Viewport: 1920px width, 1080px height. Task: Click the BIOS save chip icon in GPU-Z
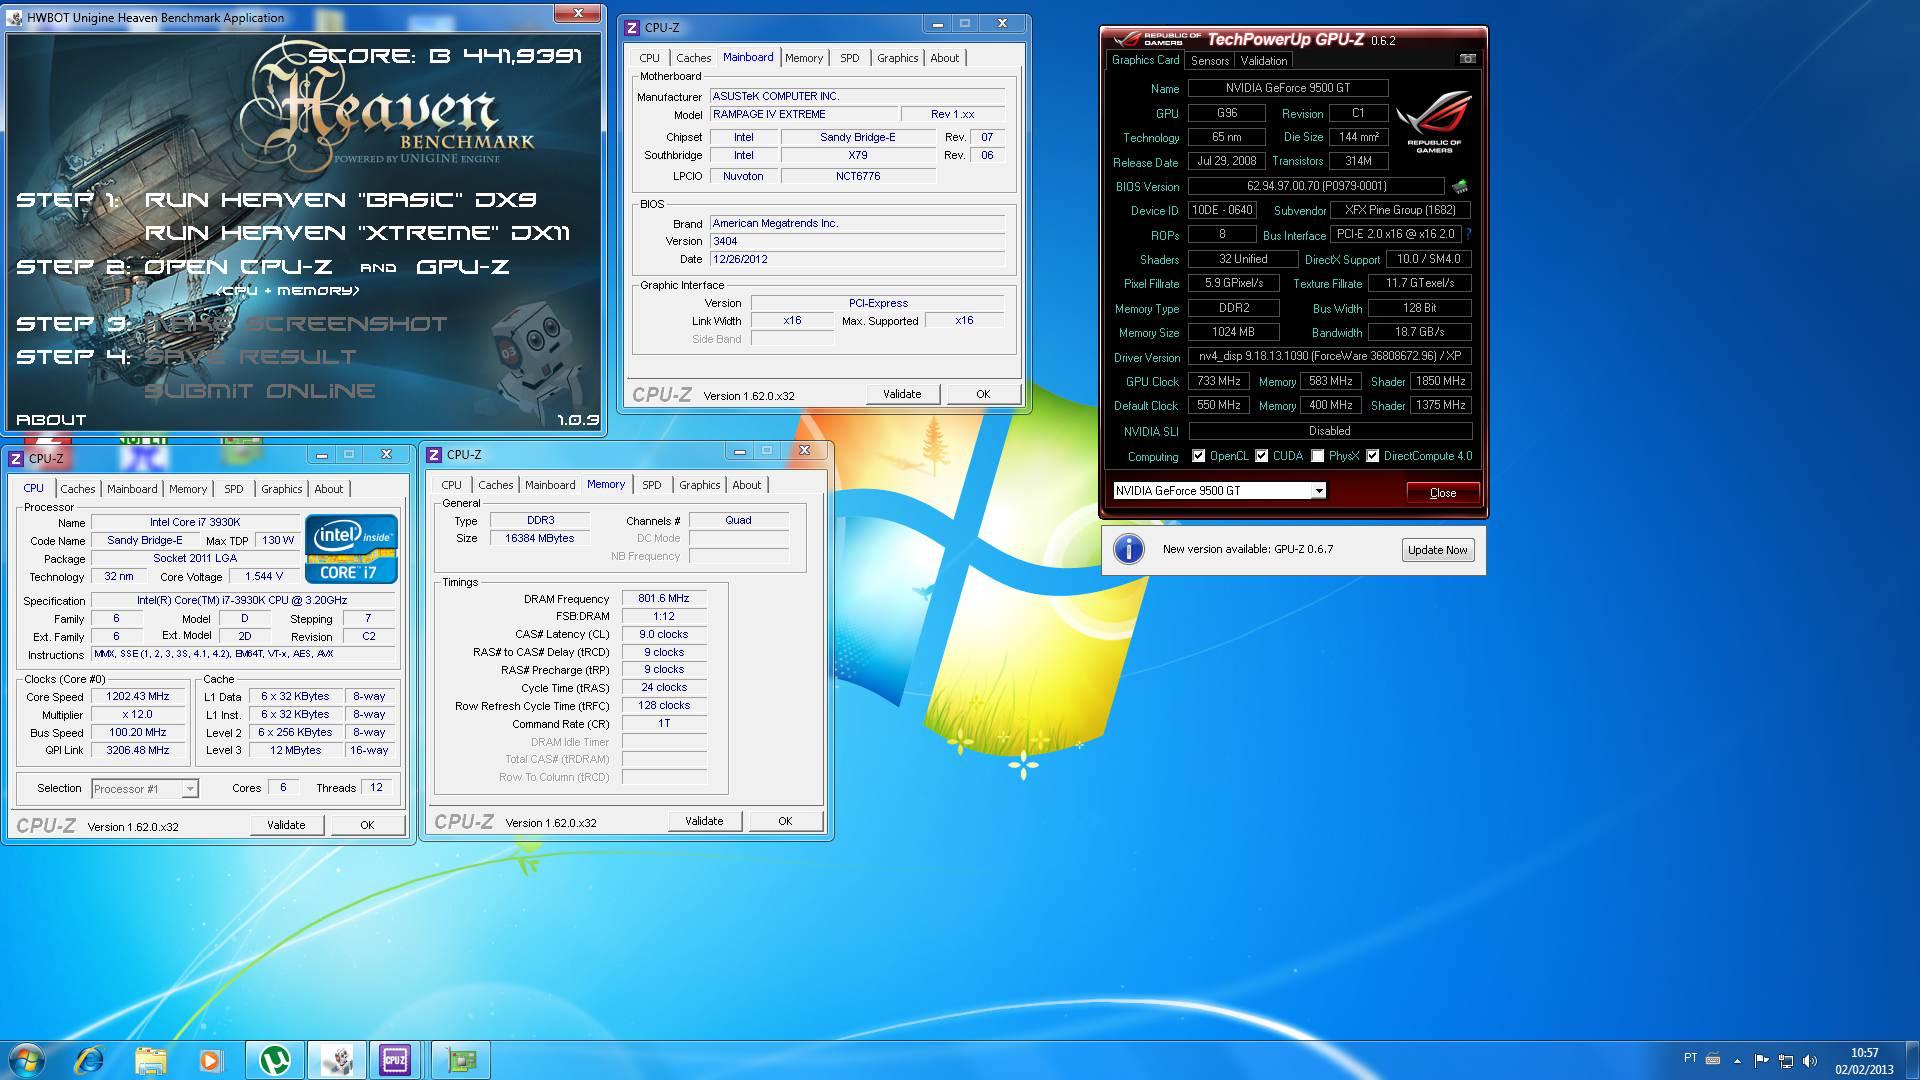click(x=1460, y=186)
